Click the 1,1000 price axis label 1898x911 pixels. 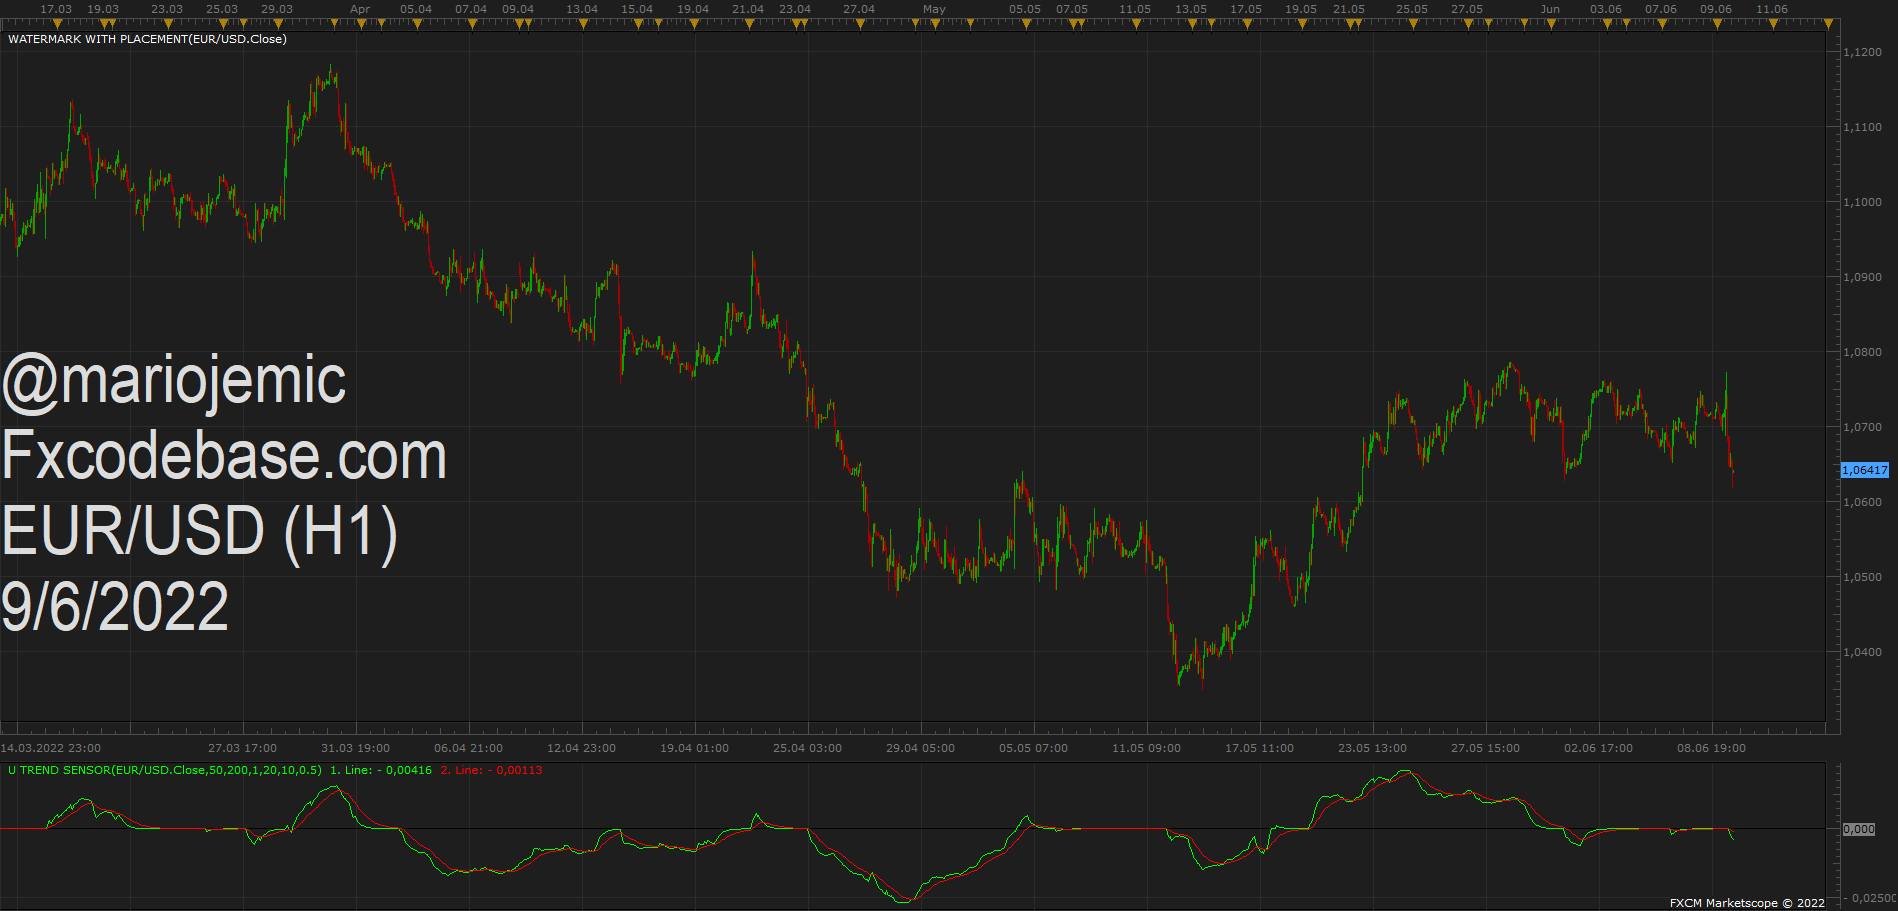click(x=1862, y=202)
